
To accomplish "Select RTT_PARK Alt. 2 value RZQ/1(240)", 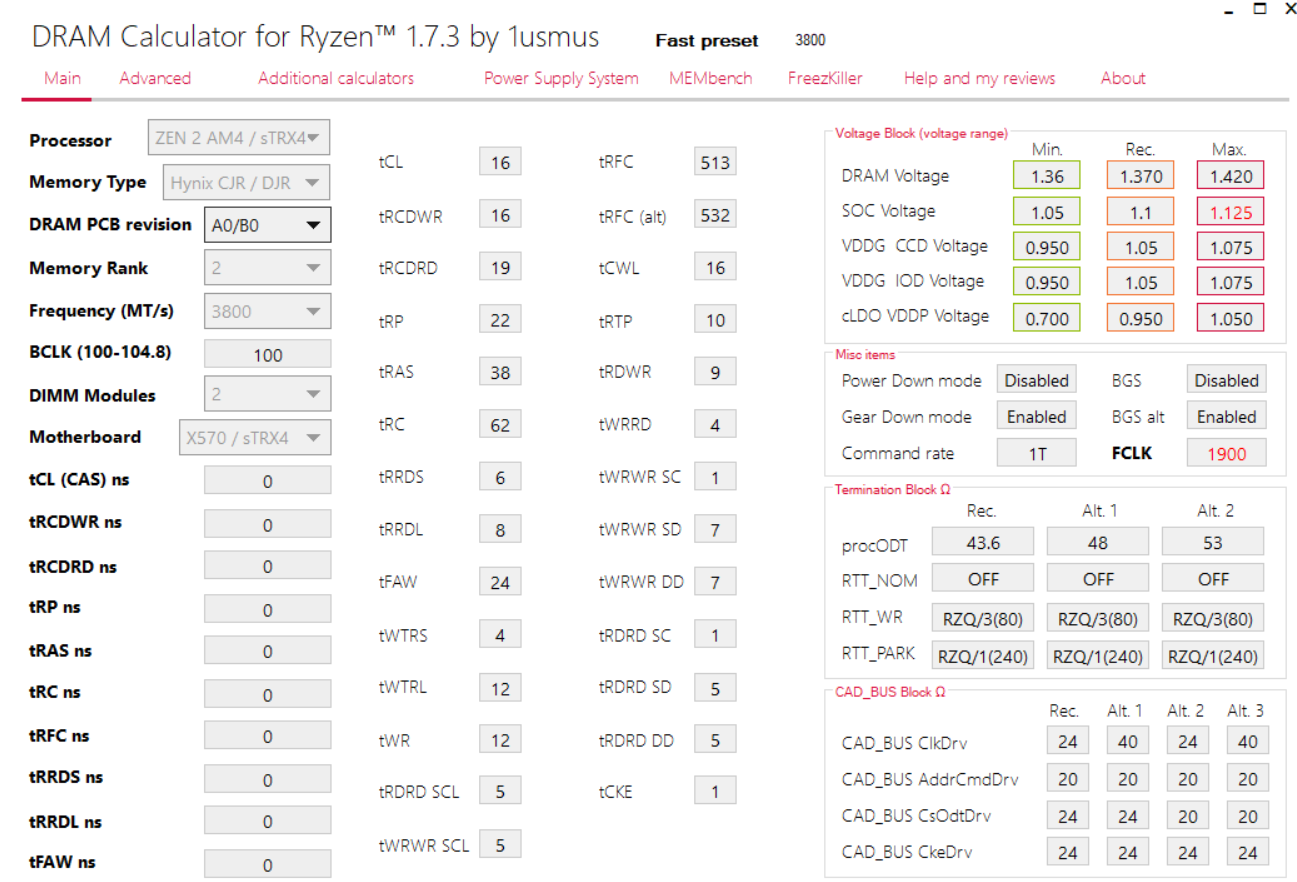I will [1213, 656].
